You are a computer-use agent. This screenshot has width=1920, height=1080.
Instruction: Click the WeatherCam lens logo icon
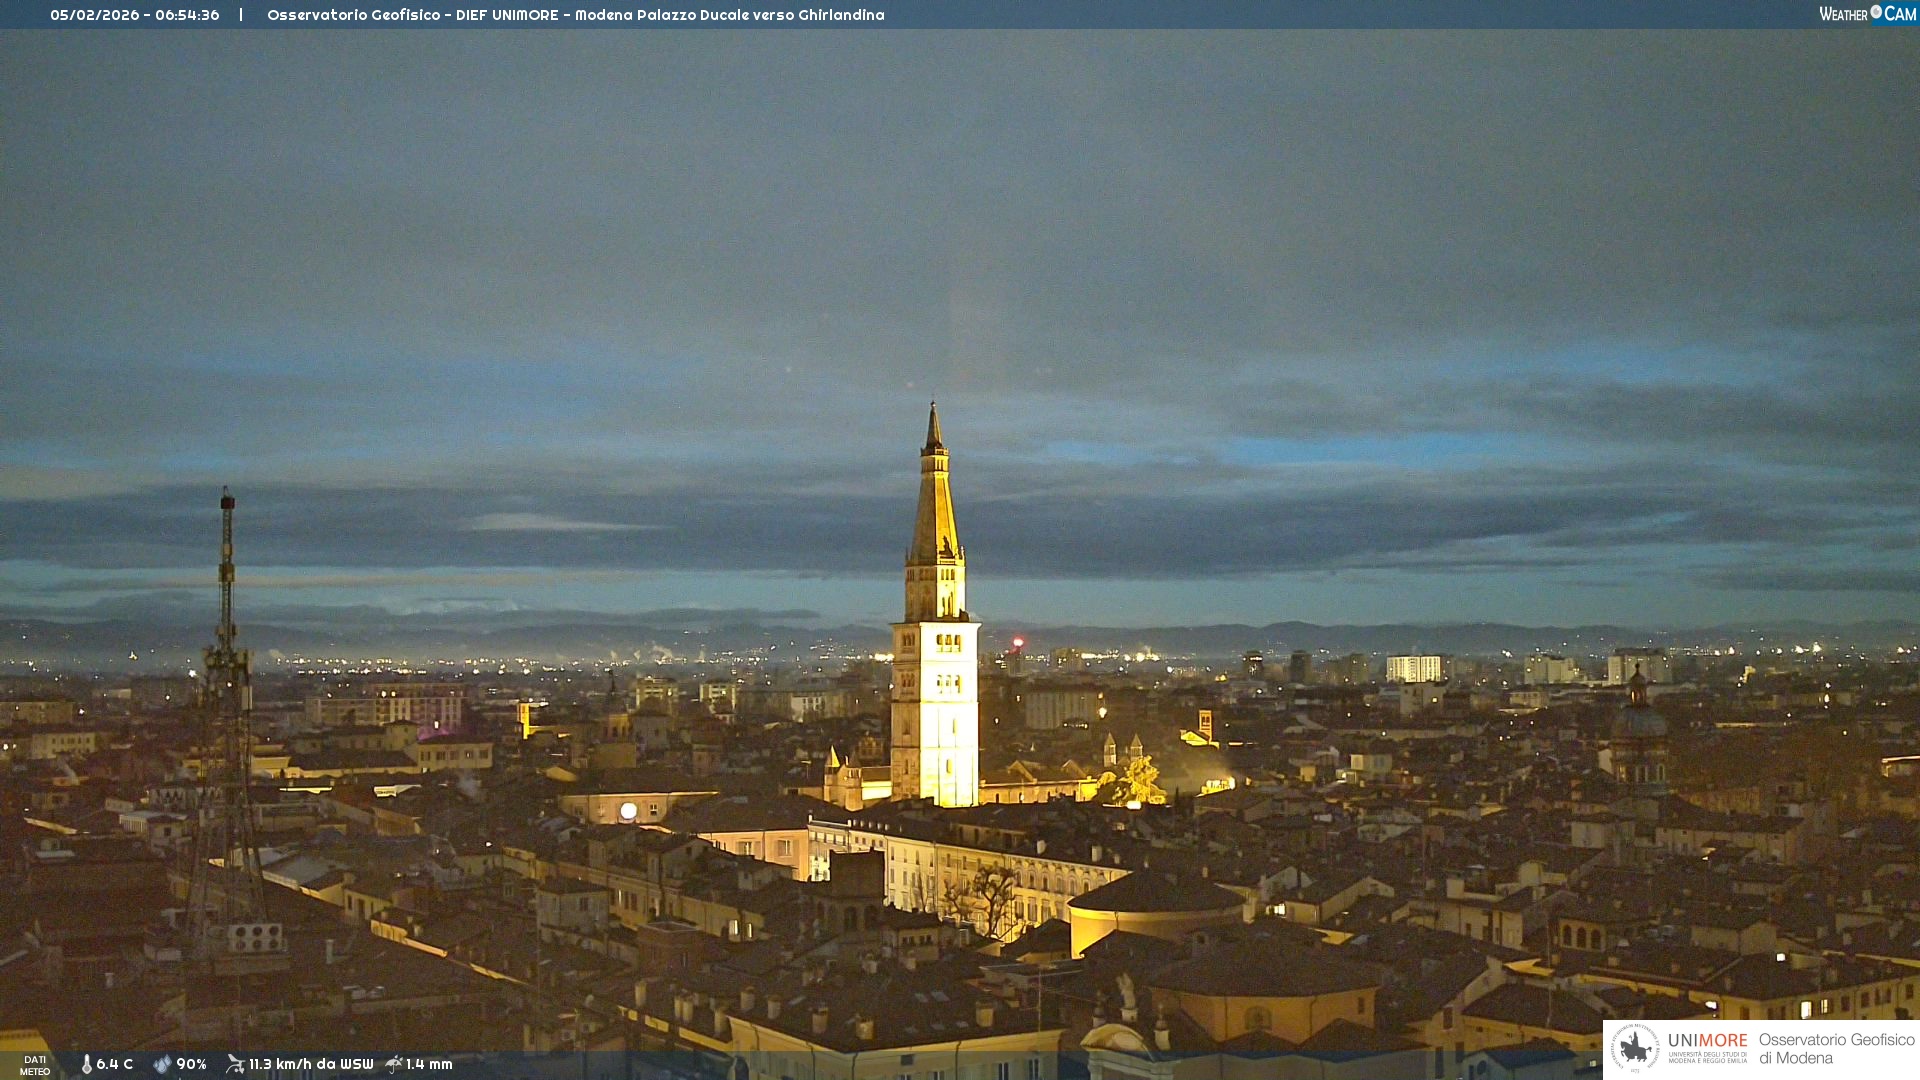[1876, 12]
